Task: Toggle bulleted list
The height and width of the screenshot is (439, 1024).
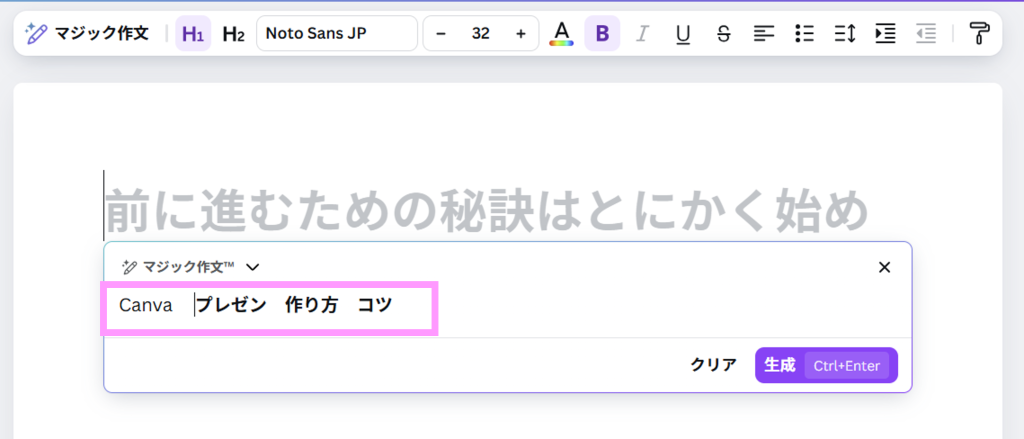Action: (804, 34)
